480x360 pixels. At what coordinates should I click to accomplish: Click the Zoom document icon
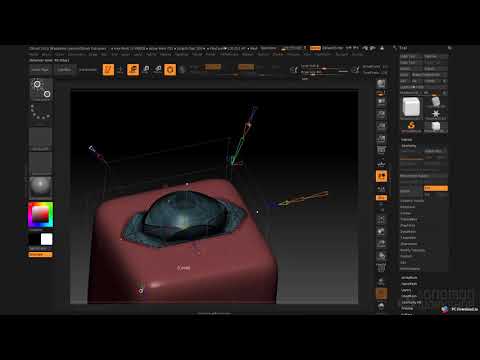coord(381,114)
